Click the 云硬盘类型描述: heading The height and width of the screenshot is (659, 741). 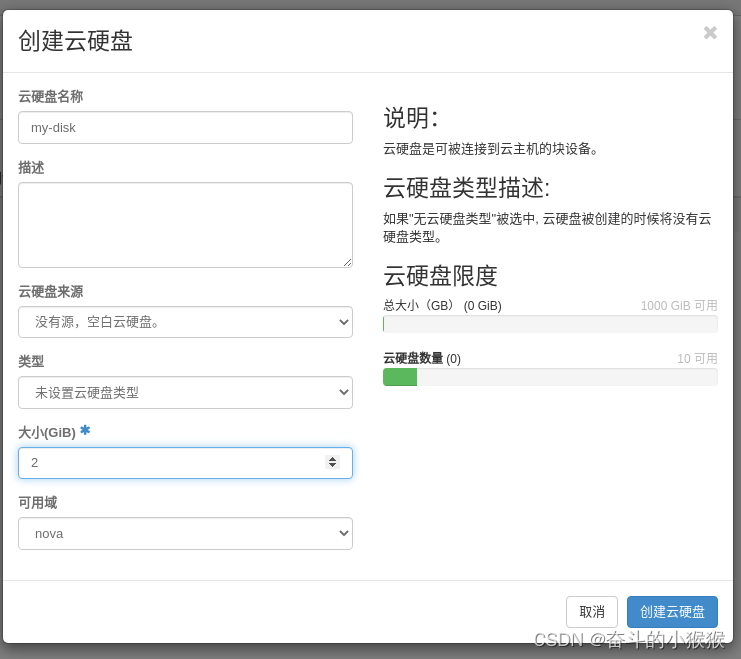pos(466,188)
